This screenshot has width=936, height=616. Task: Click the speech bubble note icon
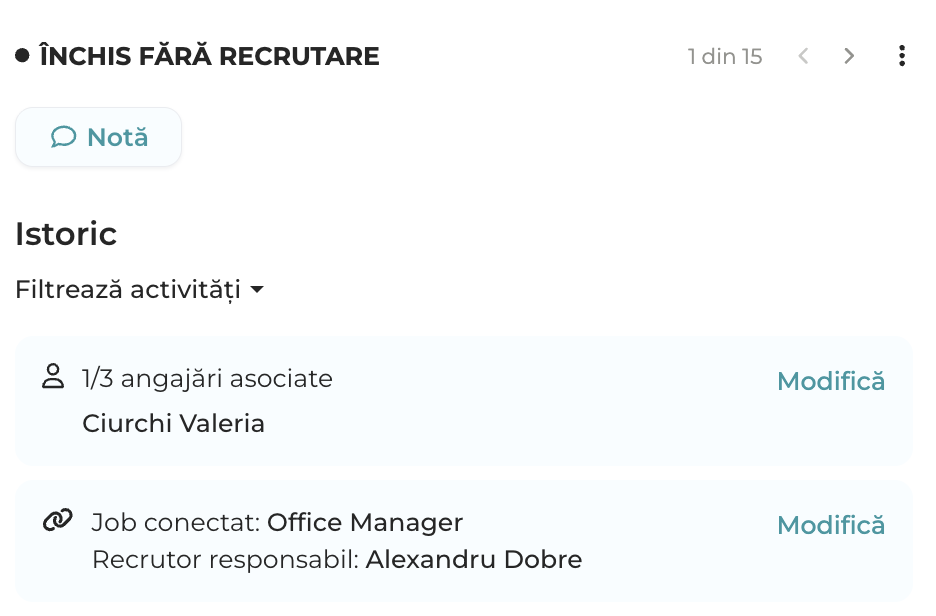pyautogui.click(x=63, y=137)
